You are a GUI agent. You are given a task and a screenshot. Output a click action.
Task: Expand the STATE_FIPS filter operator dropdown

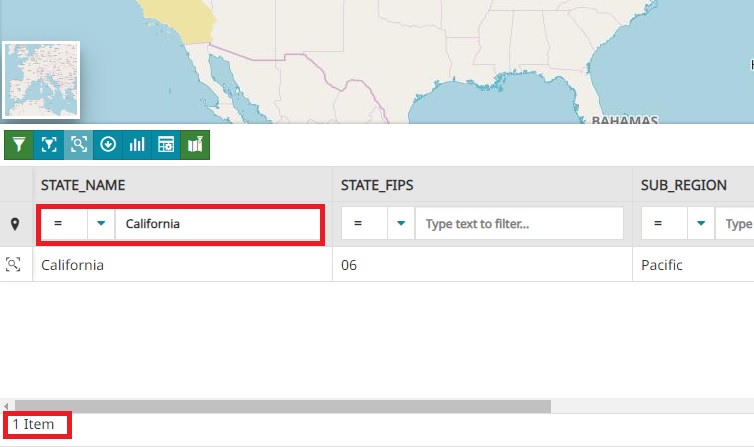pos(400,224)
